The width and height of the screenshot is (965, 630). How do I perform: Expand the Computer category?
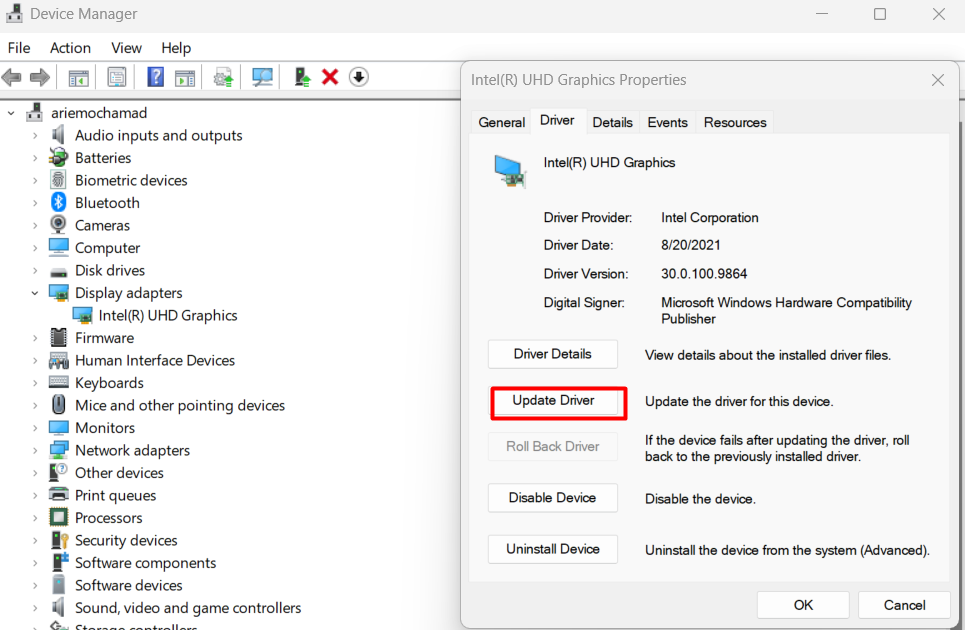(35, 248)
